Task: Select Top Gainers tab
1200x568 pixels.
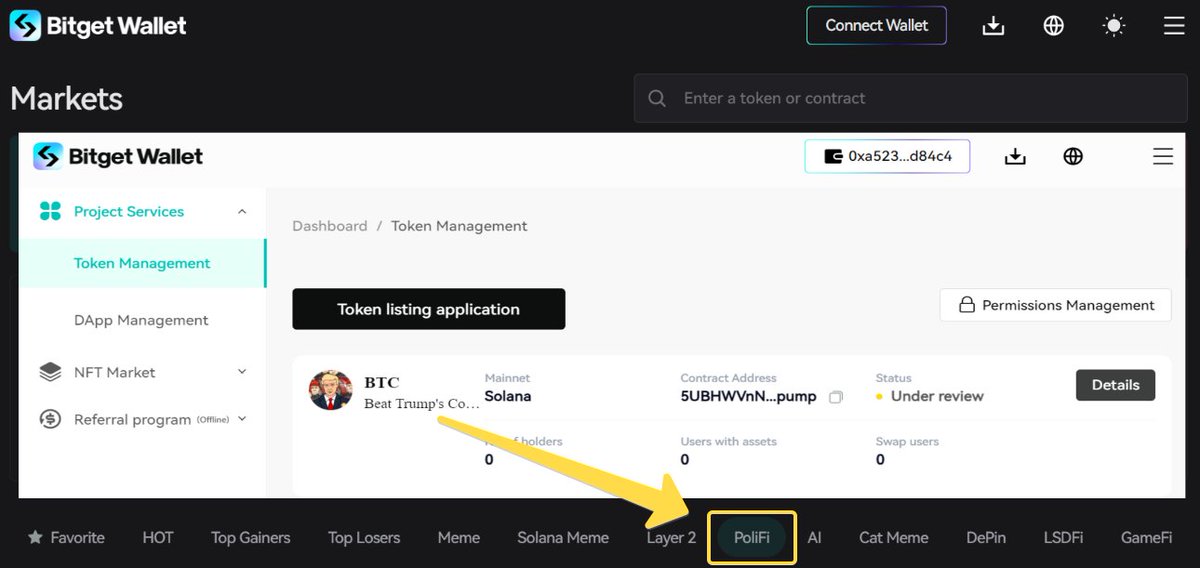Action: pyautogui.click(x=251, y=537)
